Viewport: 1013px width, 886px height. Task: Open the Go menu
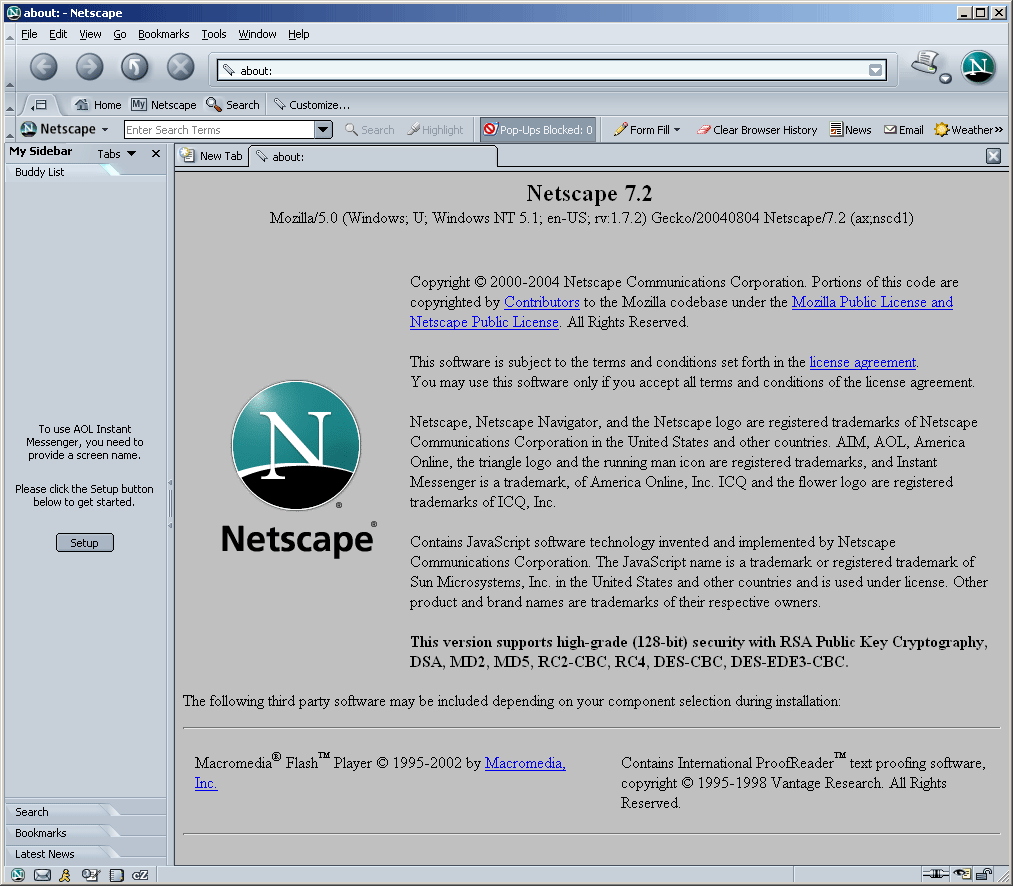120,34
